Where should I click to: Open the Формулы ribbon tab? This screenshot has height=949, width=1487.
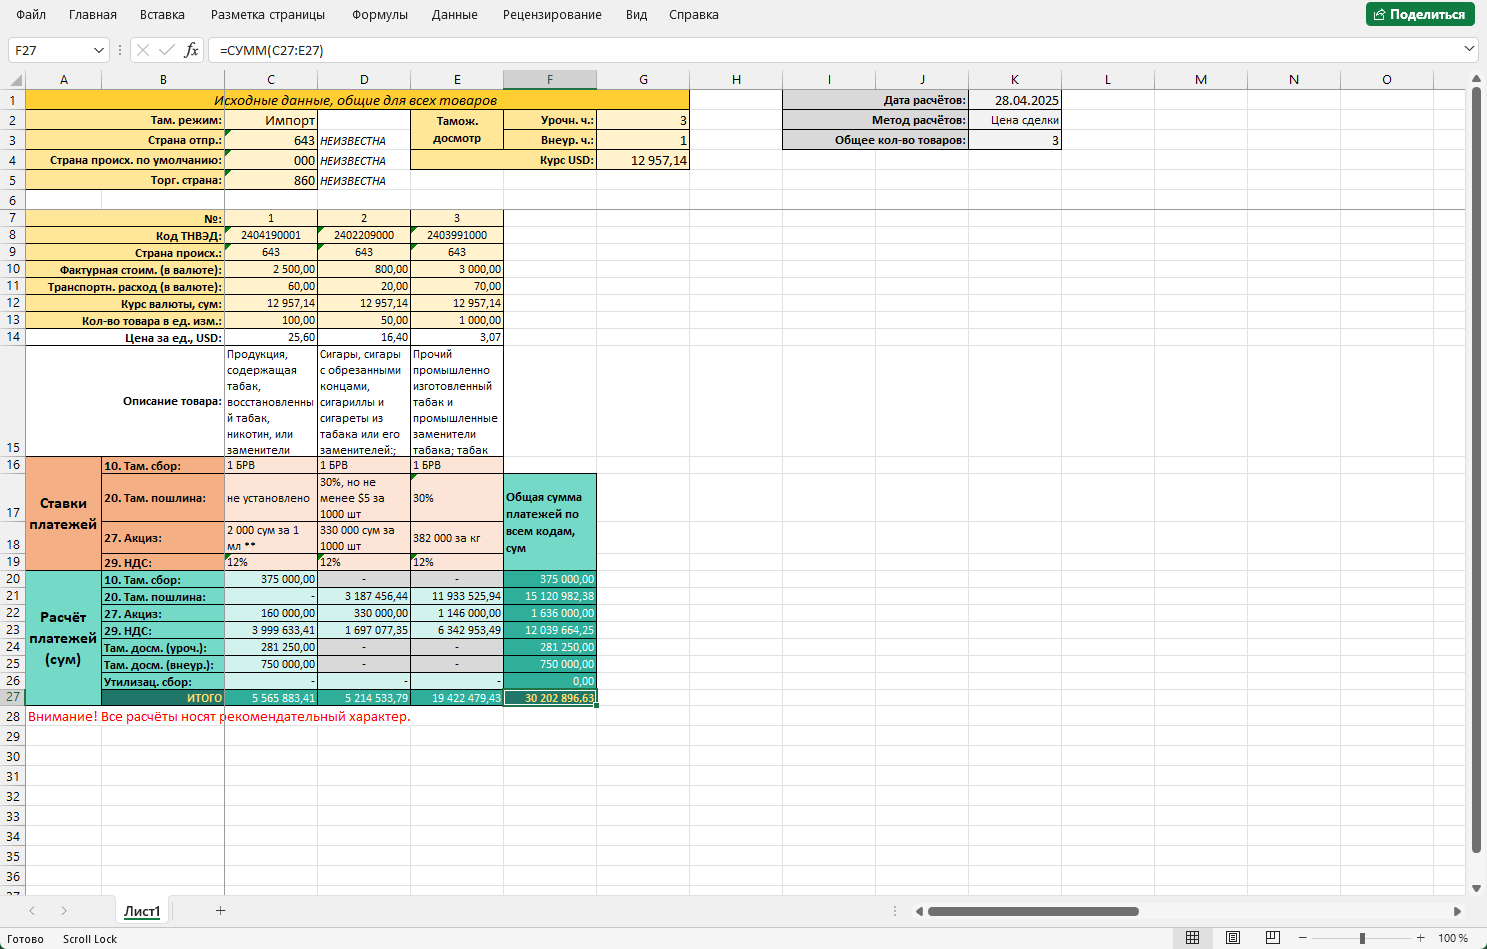click(x=380, y=15)
